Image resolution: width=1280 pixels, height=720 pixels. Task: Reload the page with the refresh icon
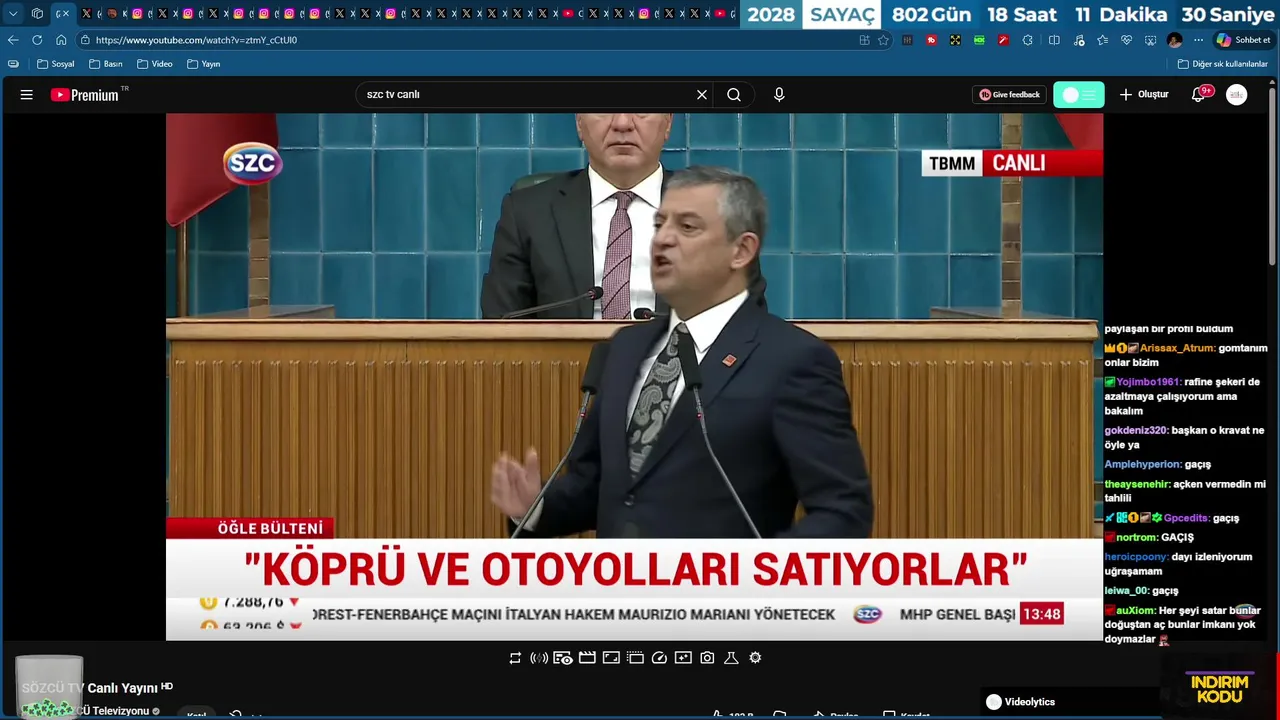coord(37,40)
